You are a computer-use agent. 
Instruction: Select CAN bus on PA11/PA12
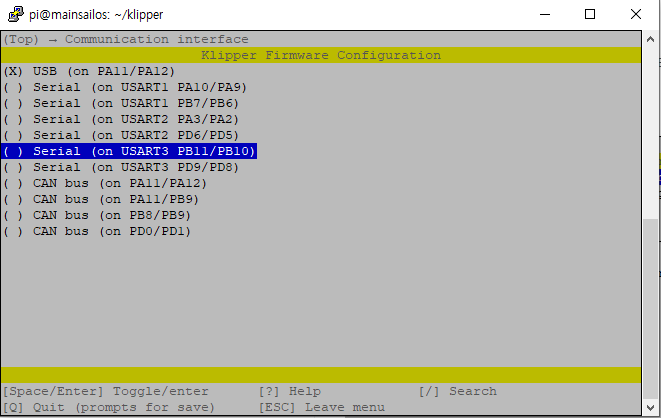tap(105, 183)
